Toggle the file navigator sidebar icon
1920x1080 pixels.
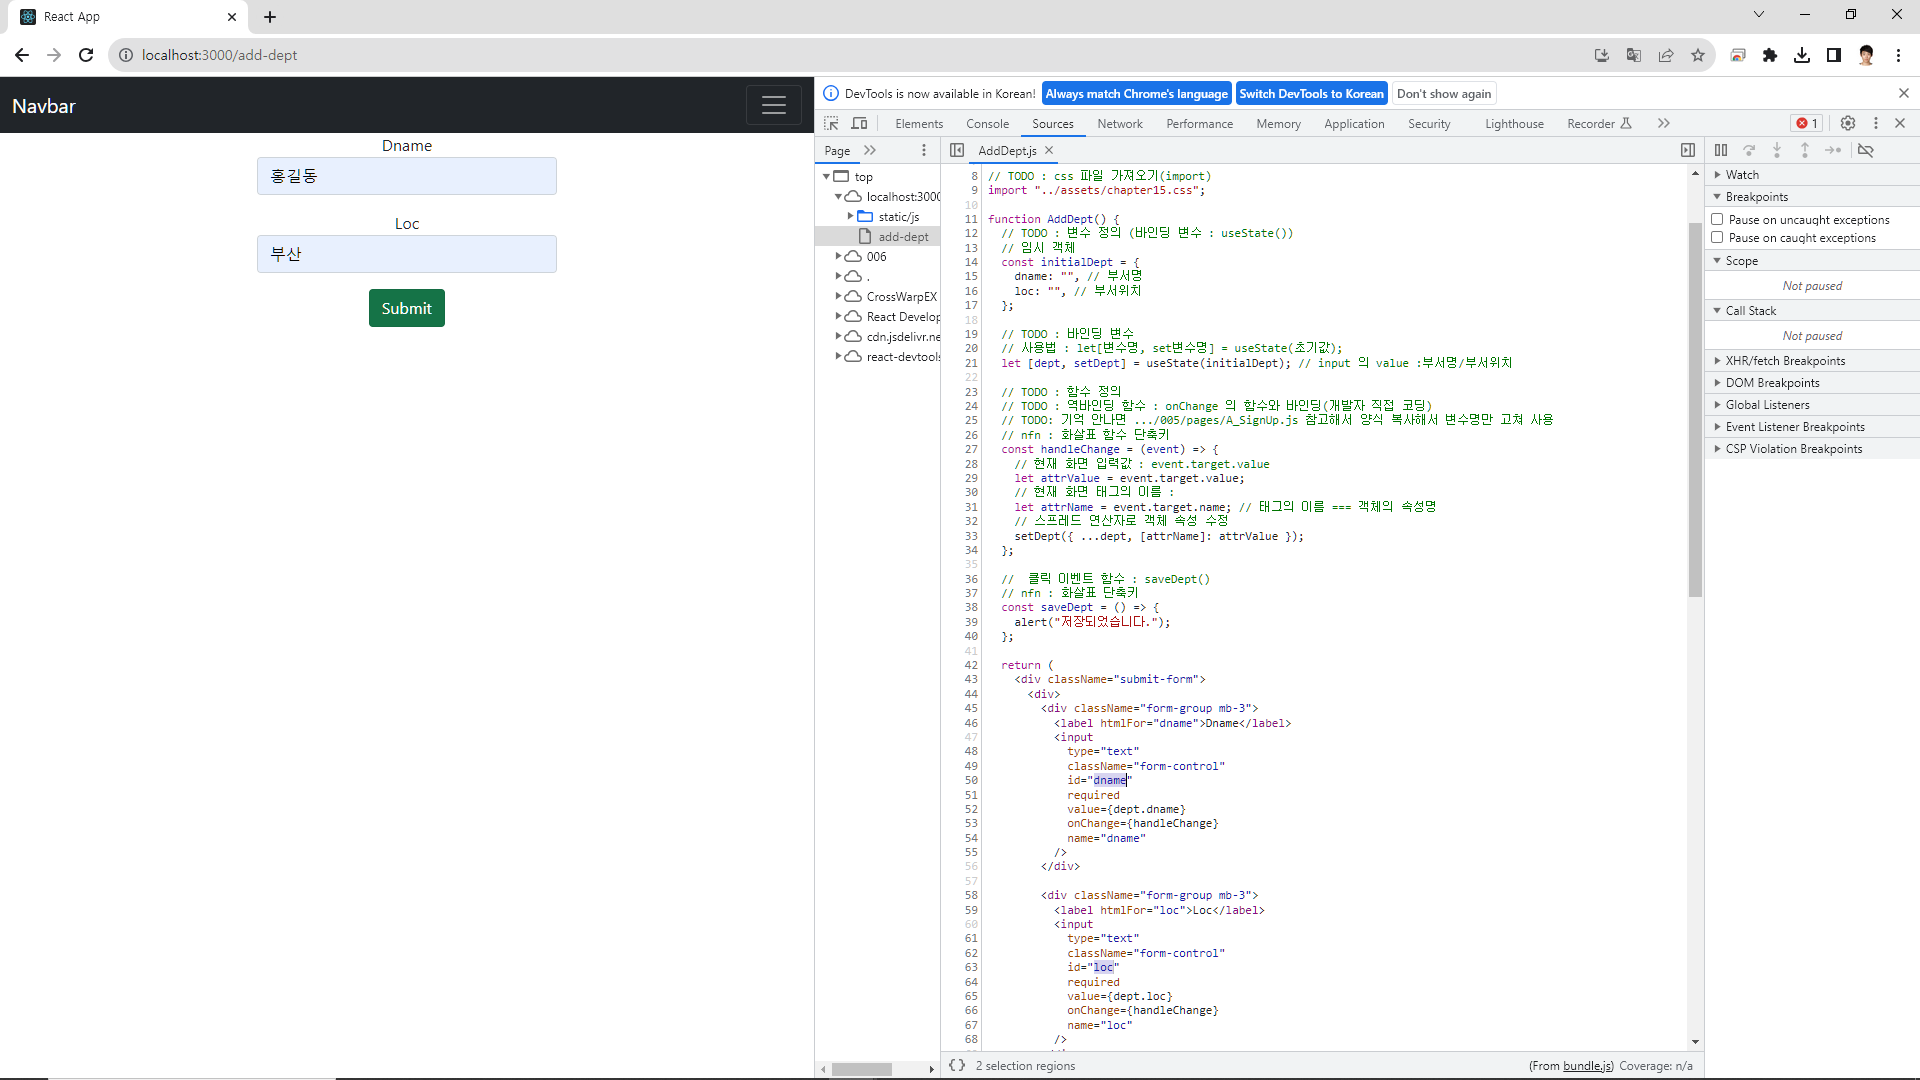pyautogui.click(x=957, y=150)
